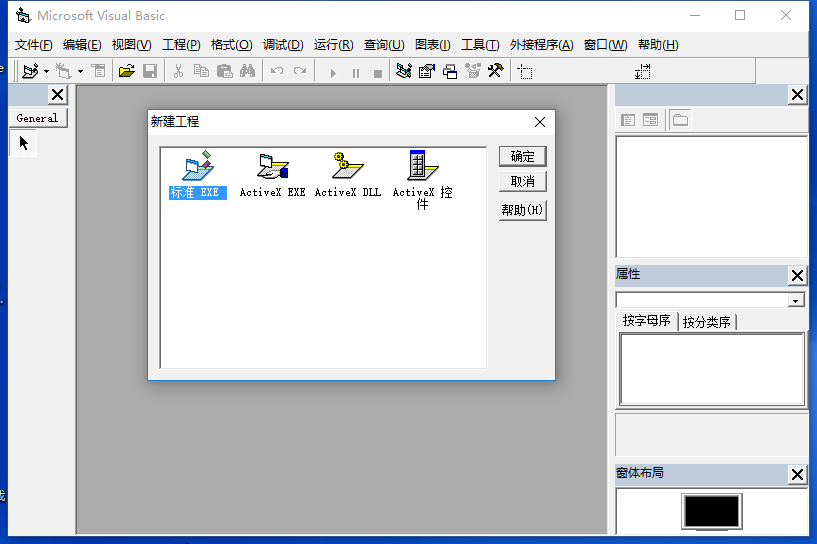Select the ActiveX EXE project type
The height and width of the screenshot is (544, 817).
pyautogui.click(x=273, y=175)
